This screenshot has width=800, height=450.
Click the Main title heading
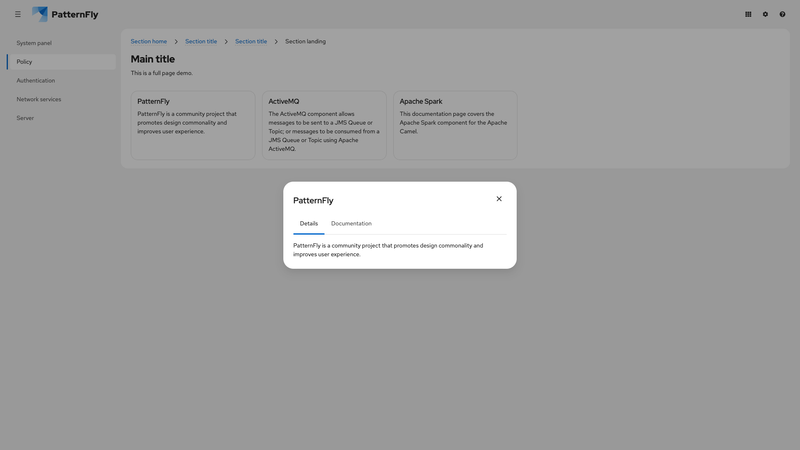[x=153, y=59]
